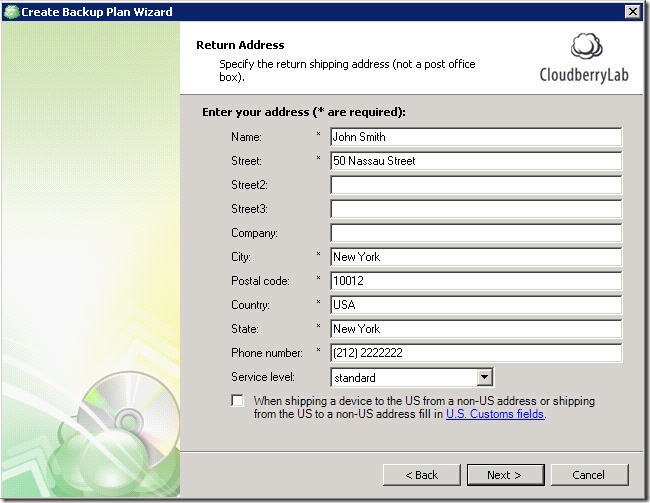Click the Postal code field with 10012
Image resolution: width=650 pixels, height=503 pixels.
tap(476, 281)
